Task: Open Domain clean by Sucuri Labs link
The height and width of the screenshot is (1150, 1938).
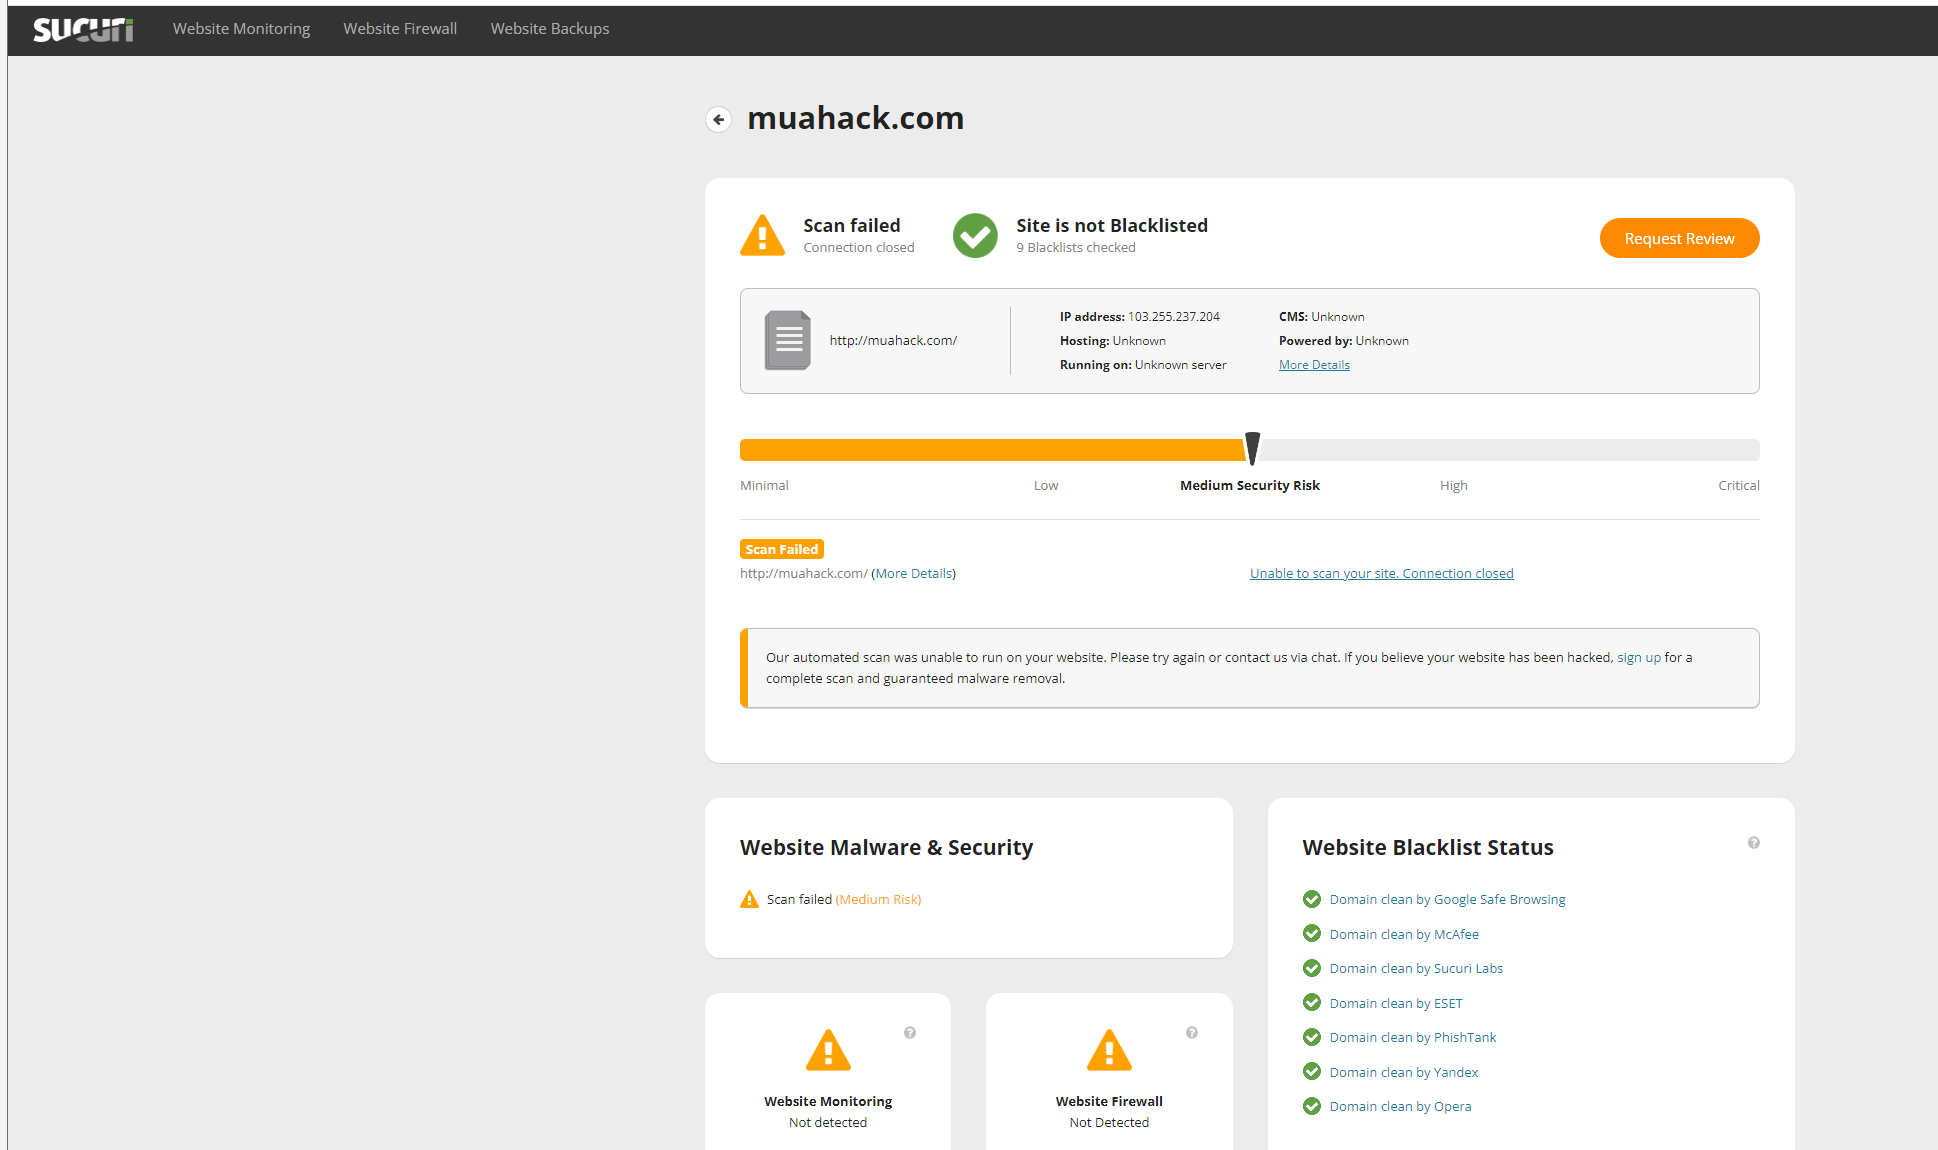Action: click(x=1416, y=969)
